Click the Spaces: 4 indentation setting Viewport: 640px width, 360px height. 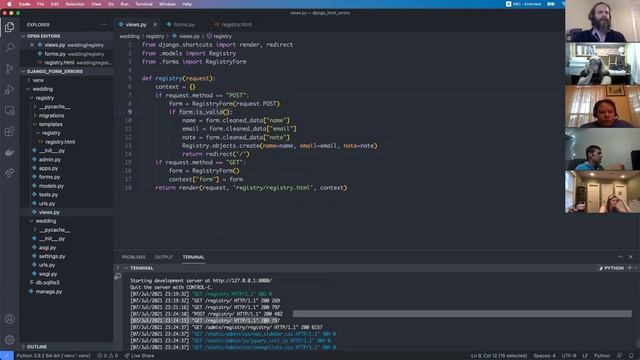[x=544, y=356]
